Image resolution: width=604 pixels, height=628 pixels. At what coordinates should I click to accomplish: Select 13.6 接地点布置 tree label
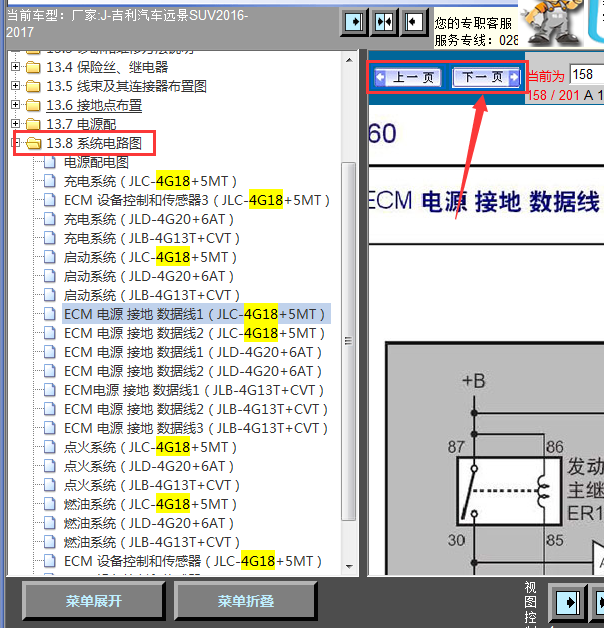(94, 105)
